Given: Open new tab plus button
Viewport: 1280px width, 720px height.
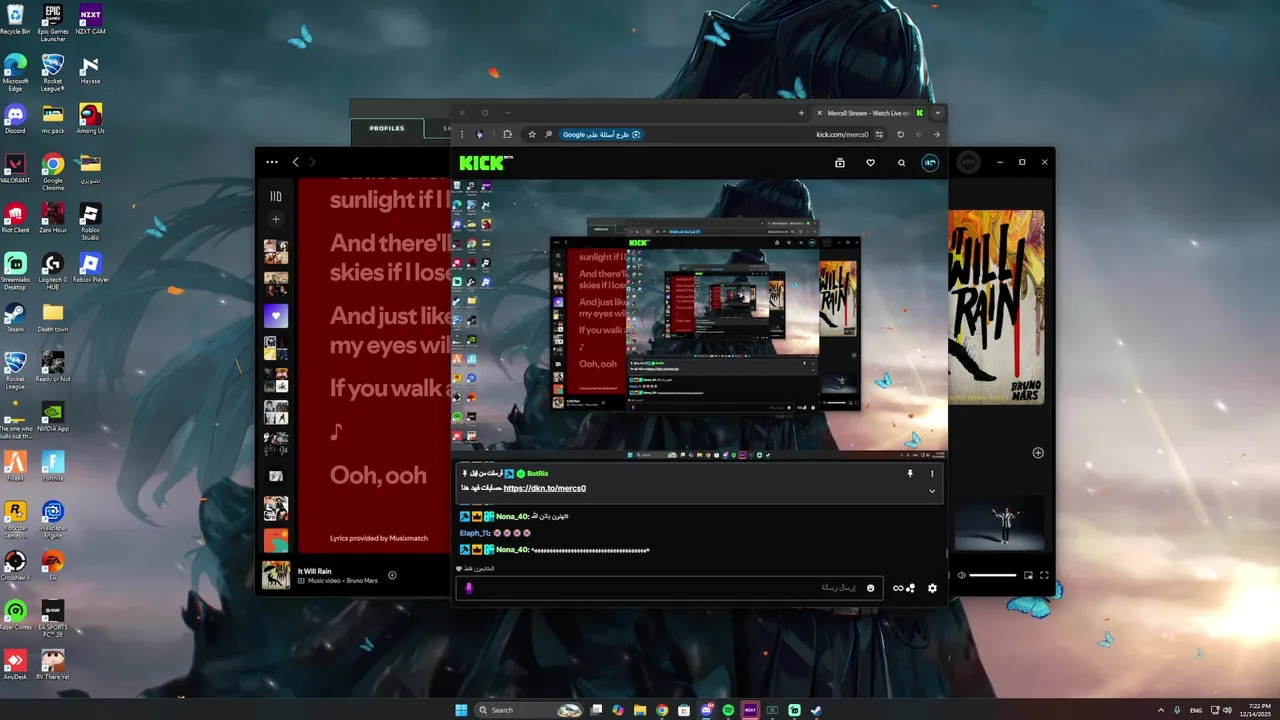Looking at the screenshot, I should pyautogui.click(x=801, y=113).
